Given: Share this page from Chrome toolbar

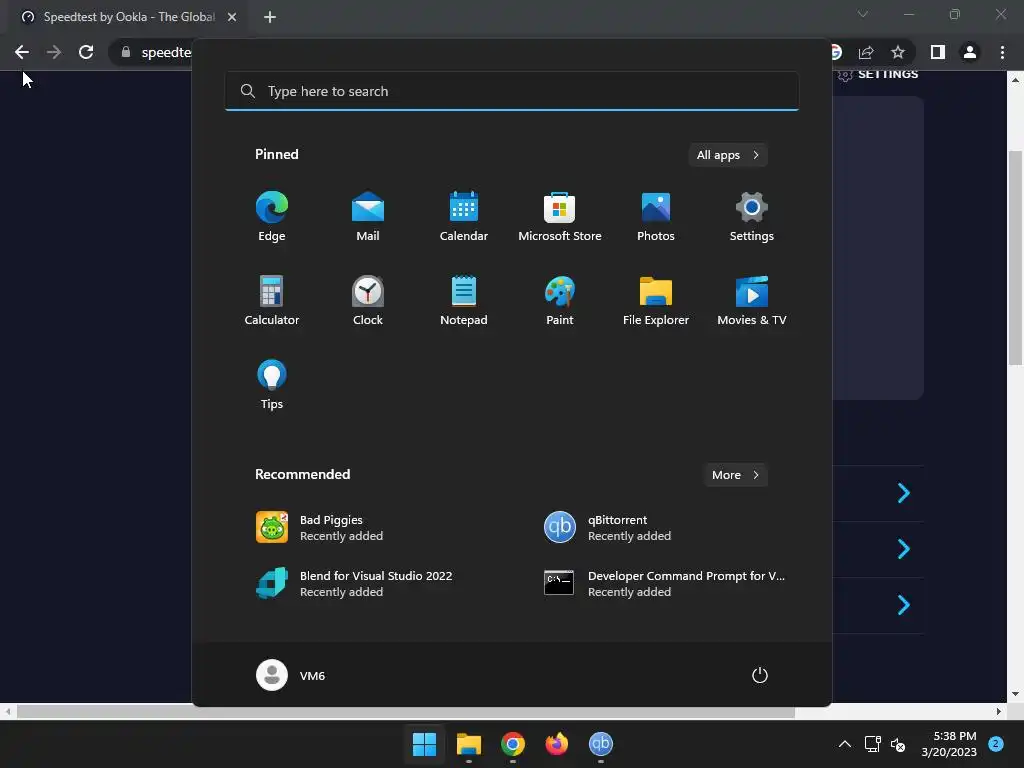Looking at the screenshot, I should (x=866, y=52).
